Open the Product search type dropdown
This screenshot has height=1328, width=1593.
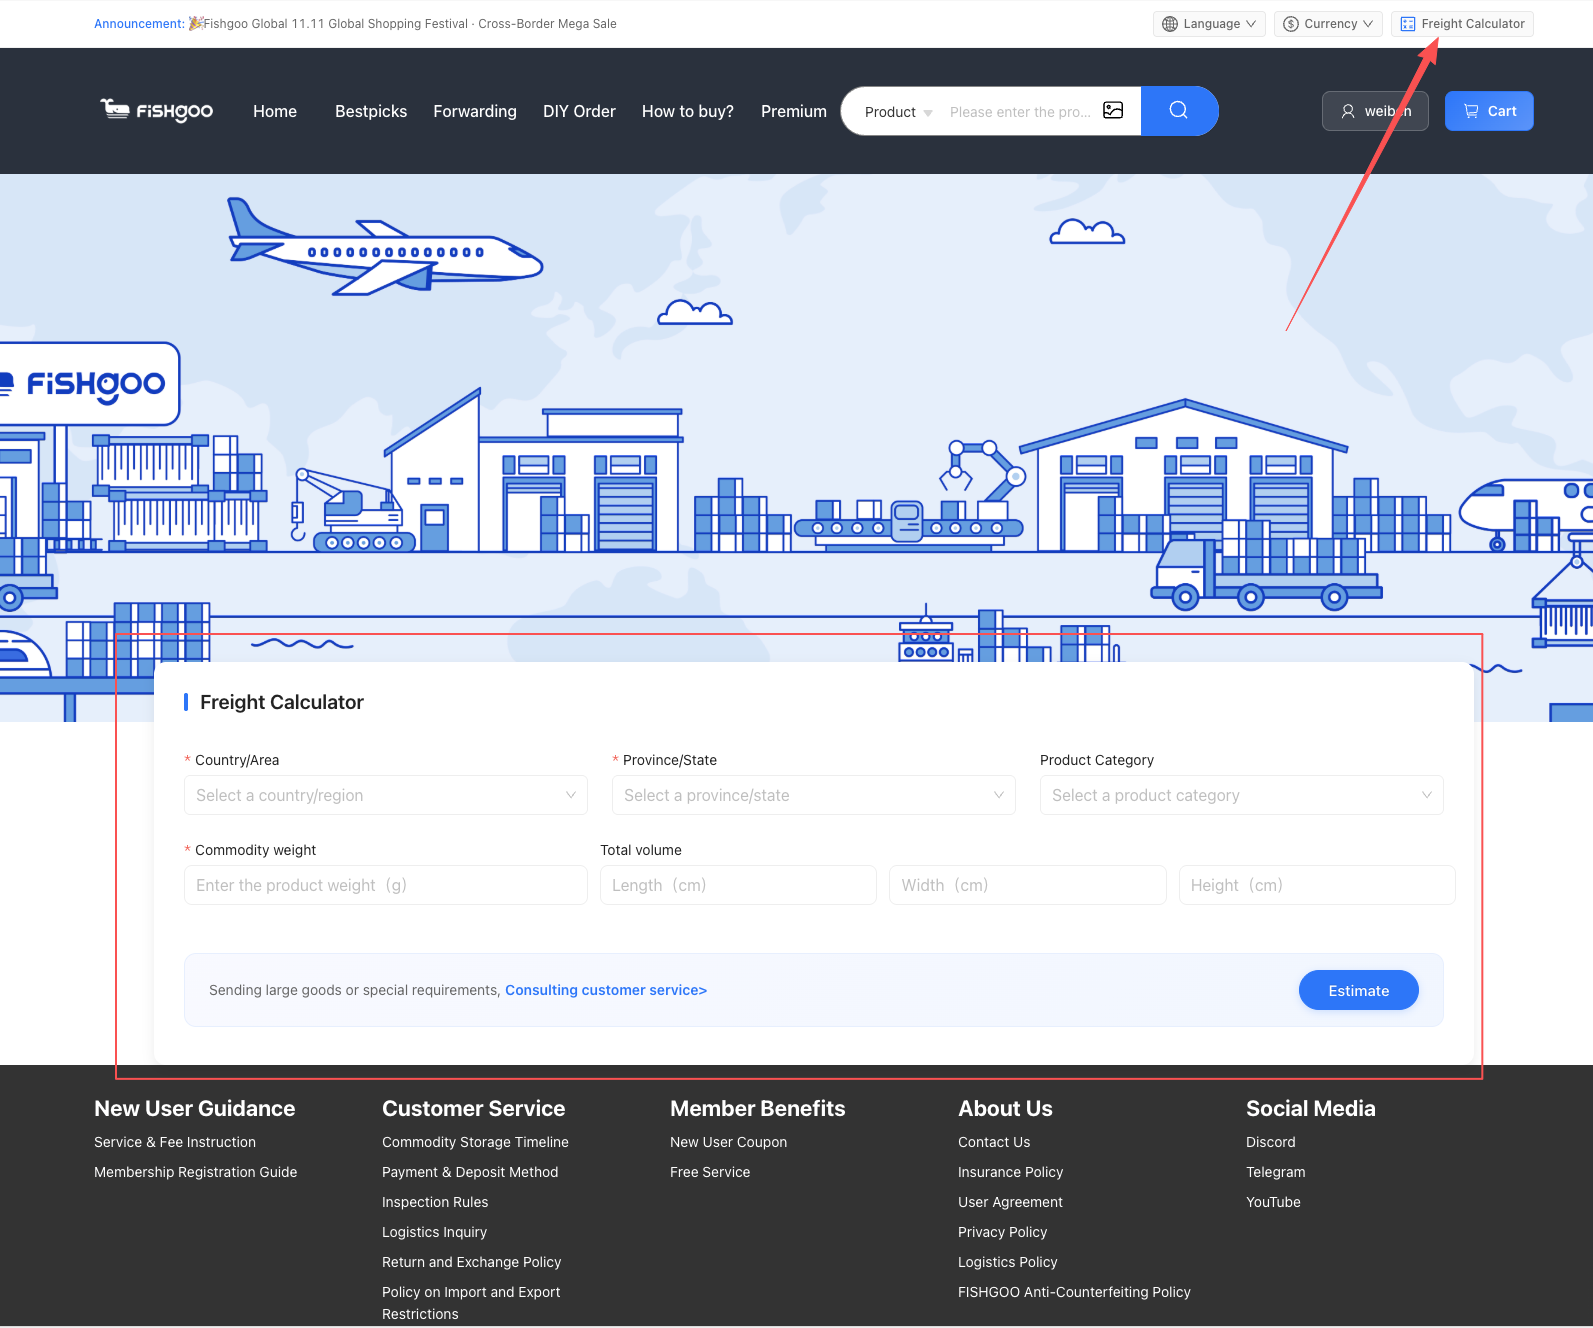click(897, 112)
